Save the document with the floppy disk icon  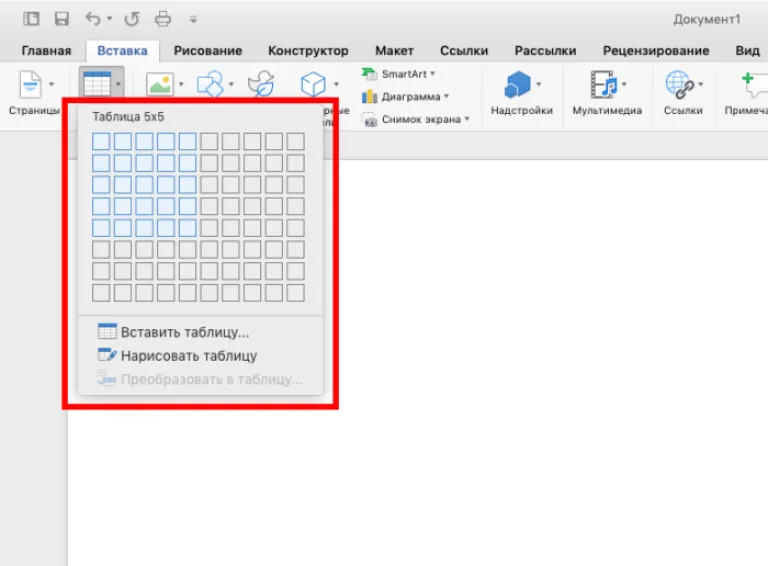[62, 19]
